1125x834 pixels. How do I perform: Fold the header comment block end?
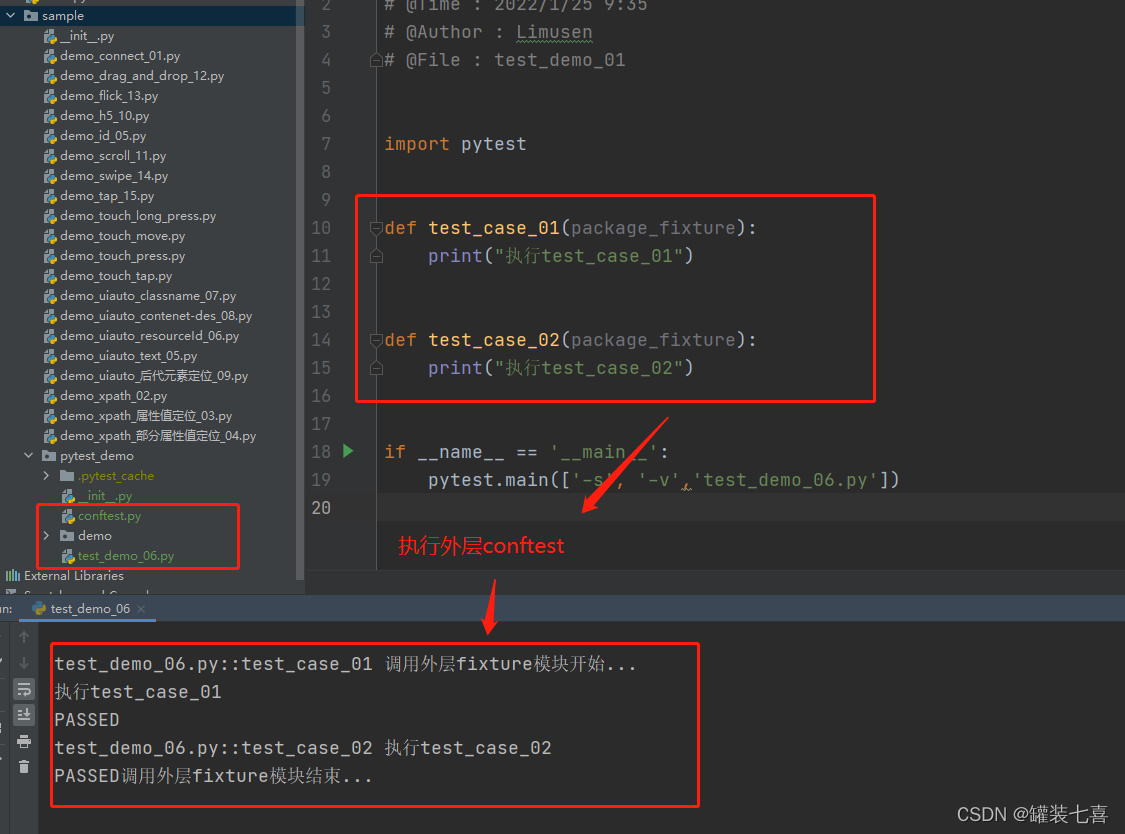pyautogui.click(x=376, y=60)
